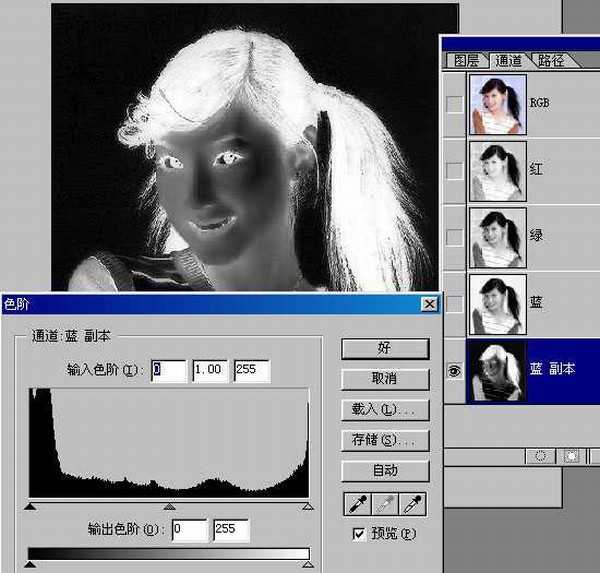Click the middle 1.00 input level field
This screenshot has width=600, height=573.
[x=209, y=371]
